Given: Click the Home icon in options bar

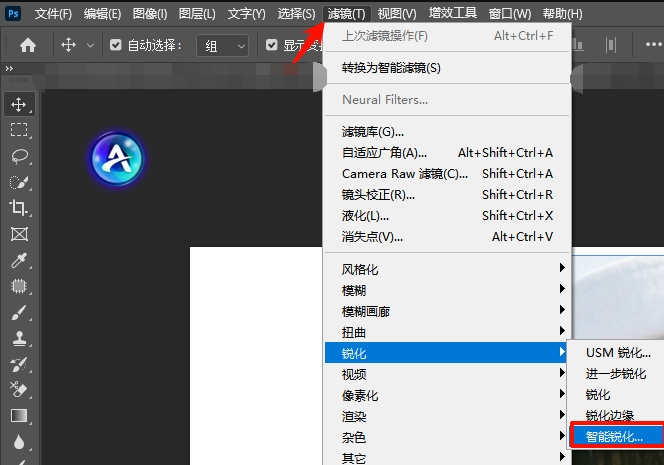Looking at the screenshot, I should coord(28,45).
